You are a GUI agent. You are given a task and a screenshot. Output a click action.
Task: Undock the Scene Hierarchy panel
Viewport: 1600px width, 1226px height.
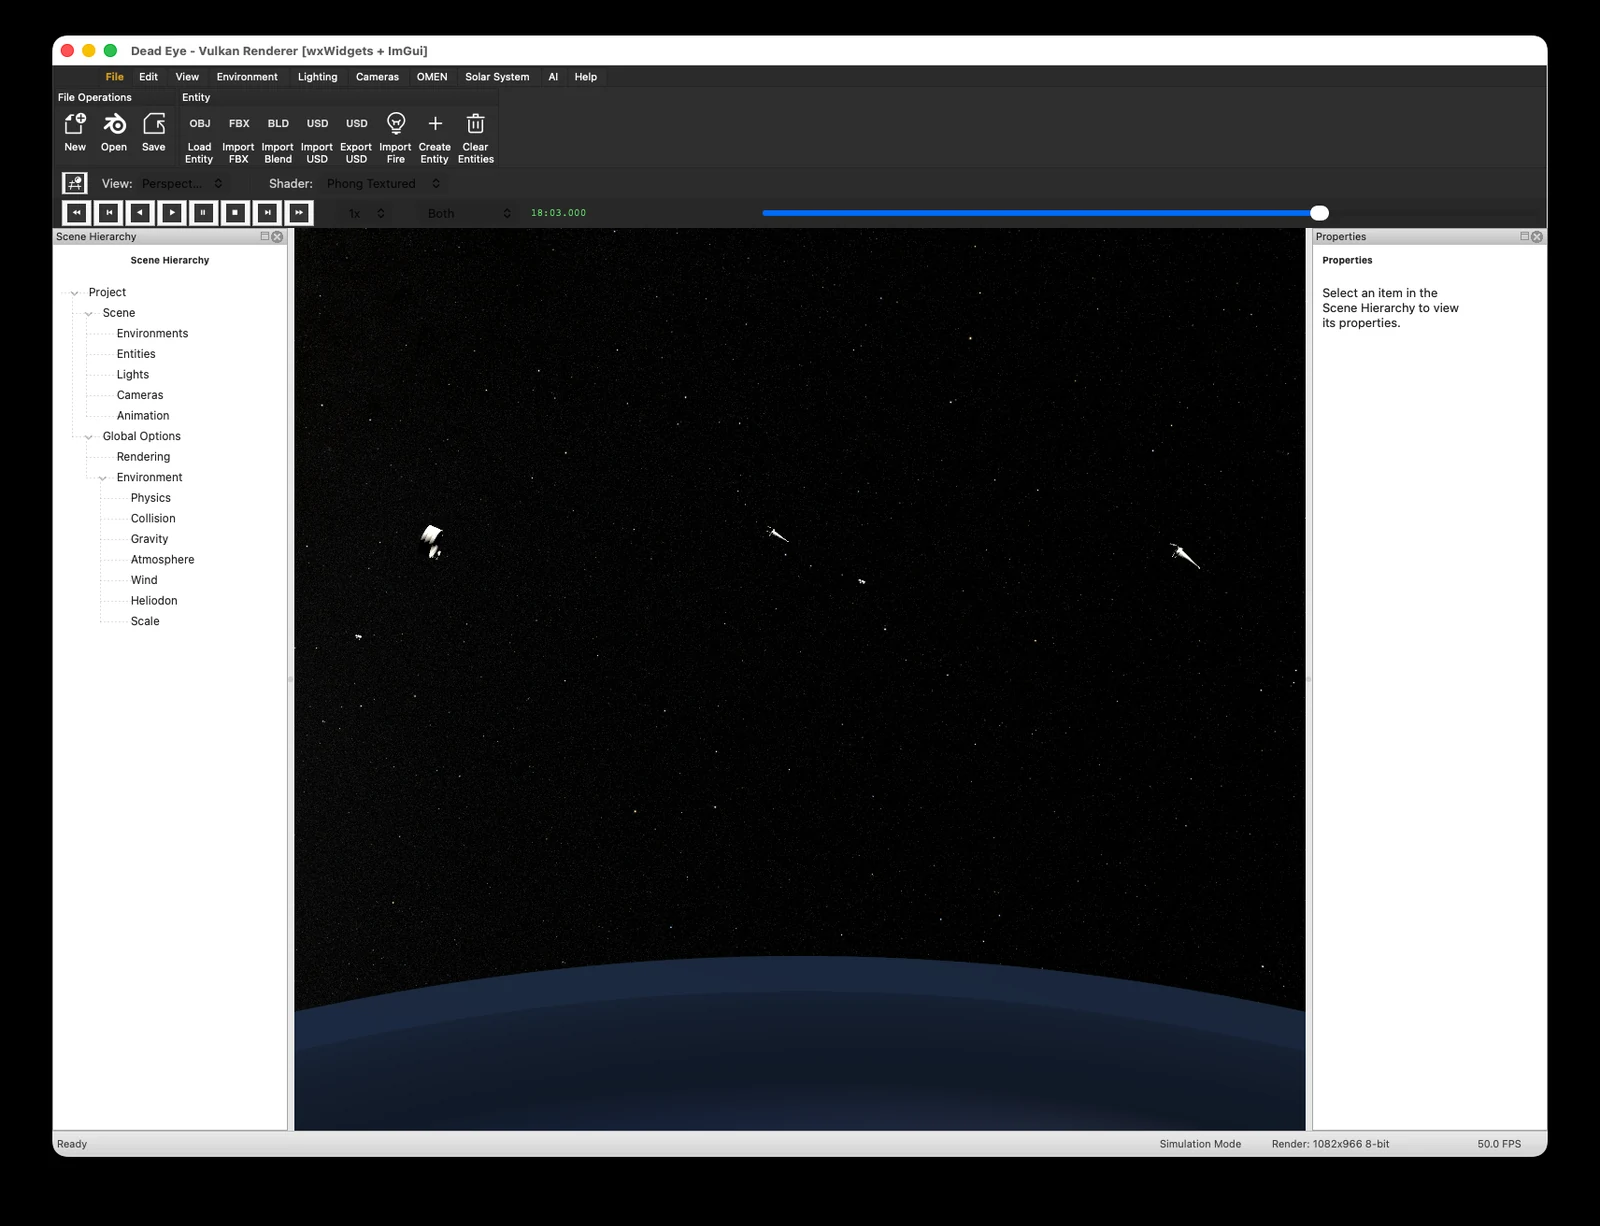[265, 237]
